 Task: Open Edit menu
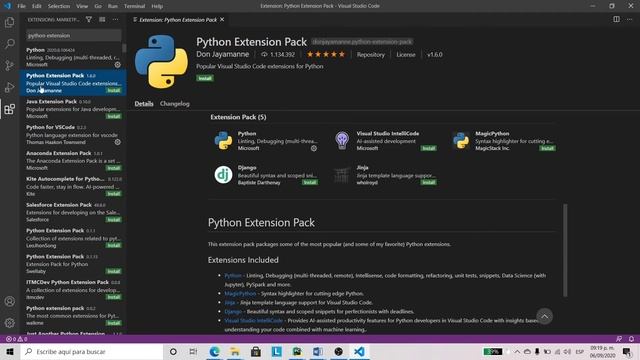coord(37,6)
